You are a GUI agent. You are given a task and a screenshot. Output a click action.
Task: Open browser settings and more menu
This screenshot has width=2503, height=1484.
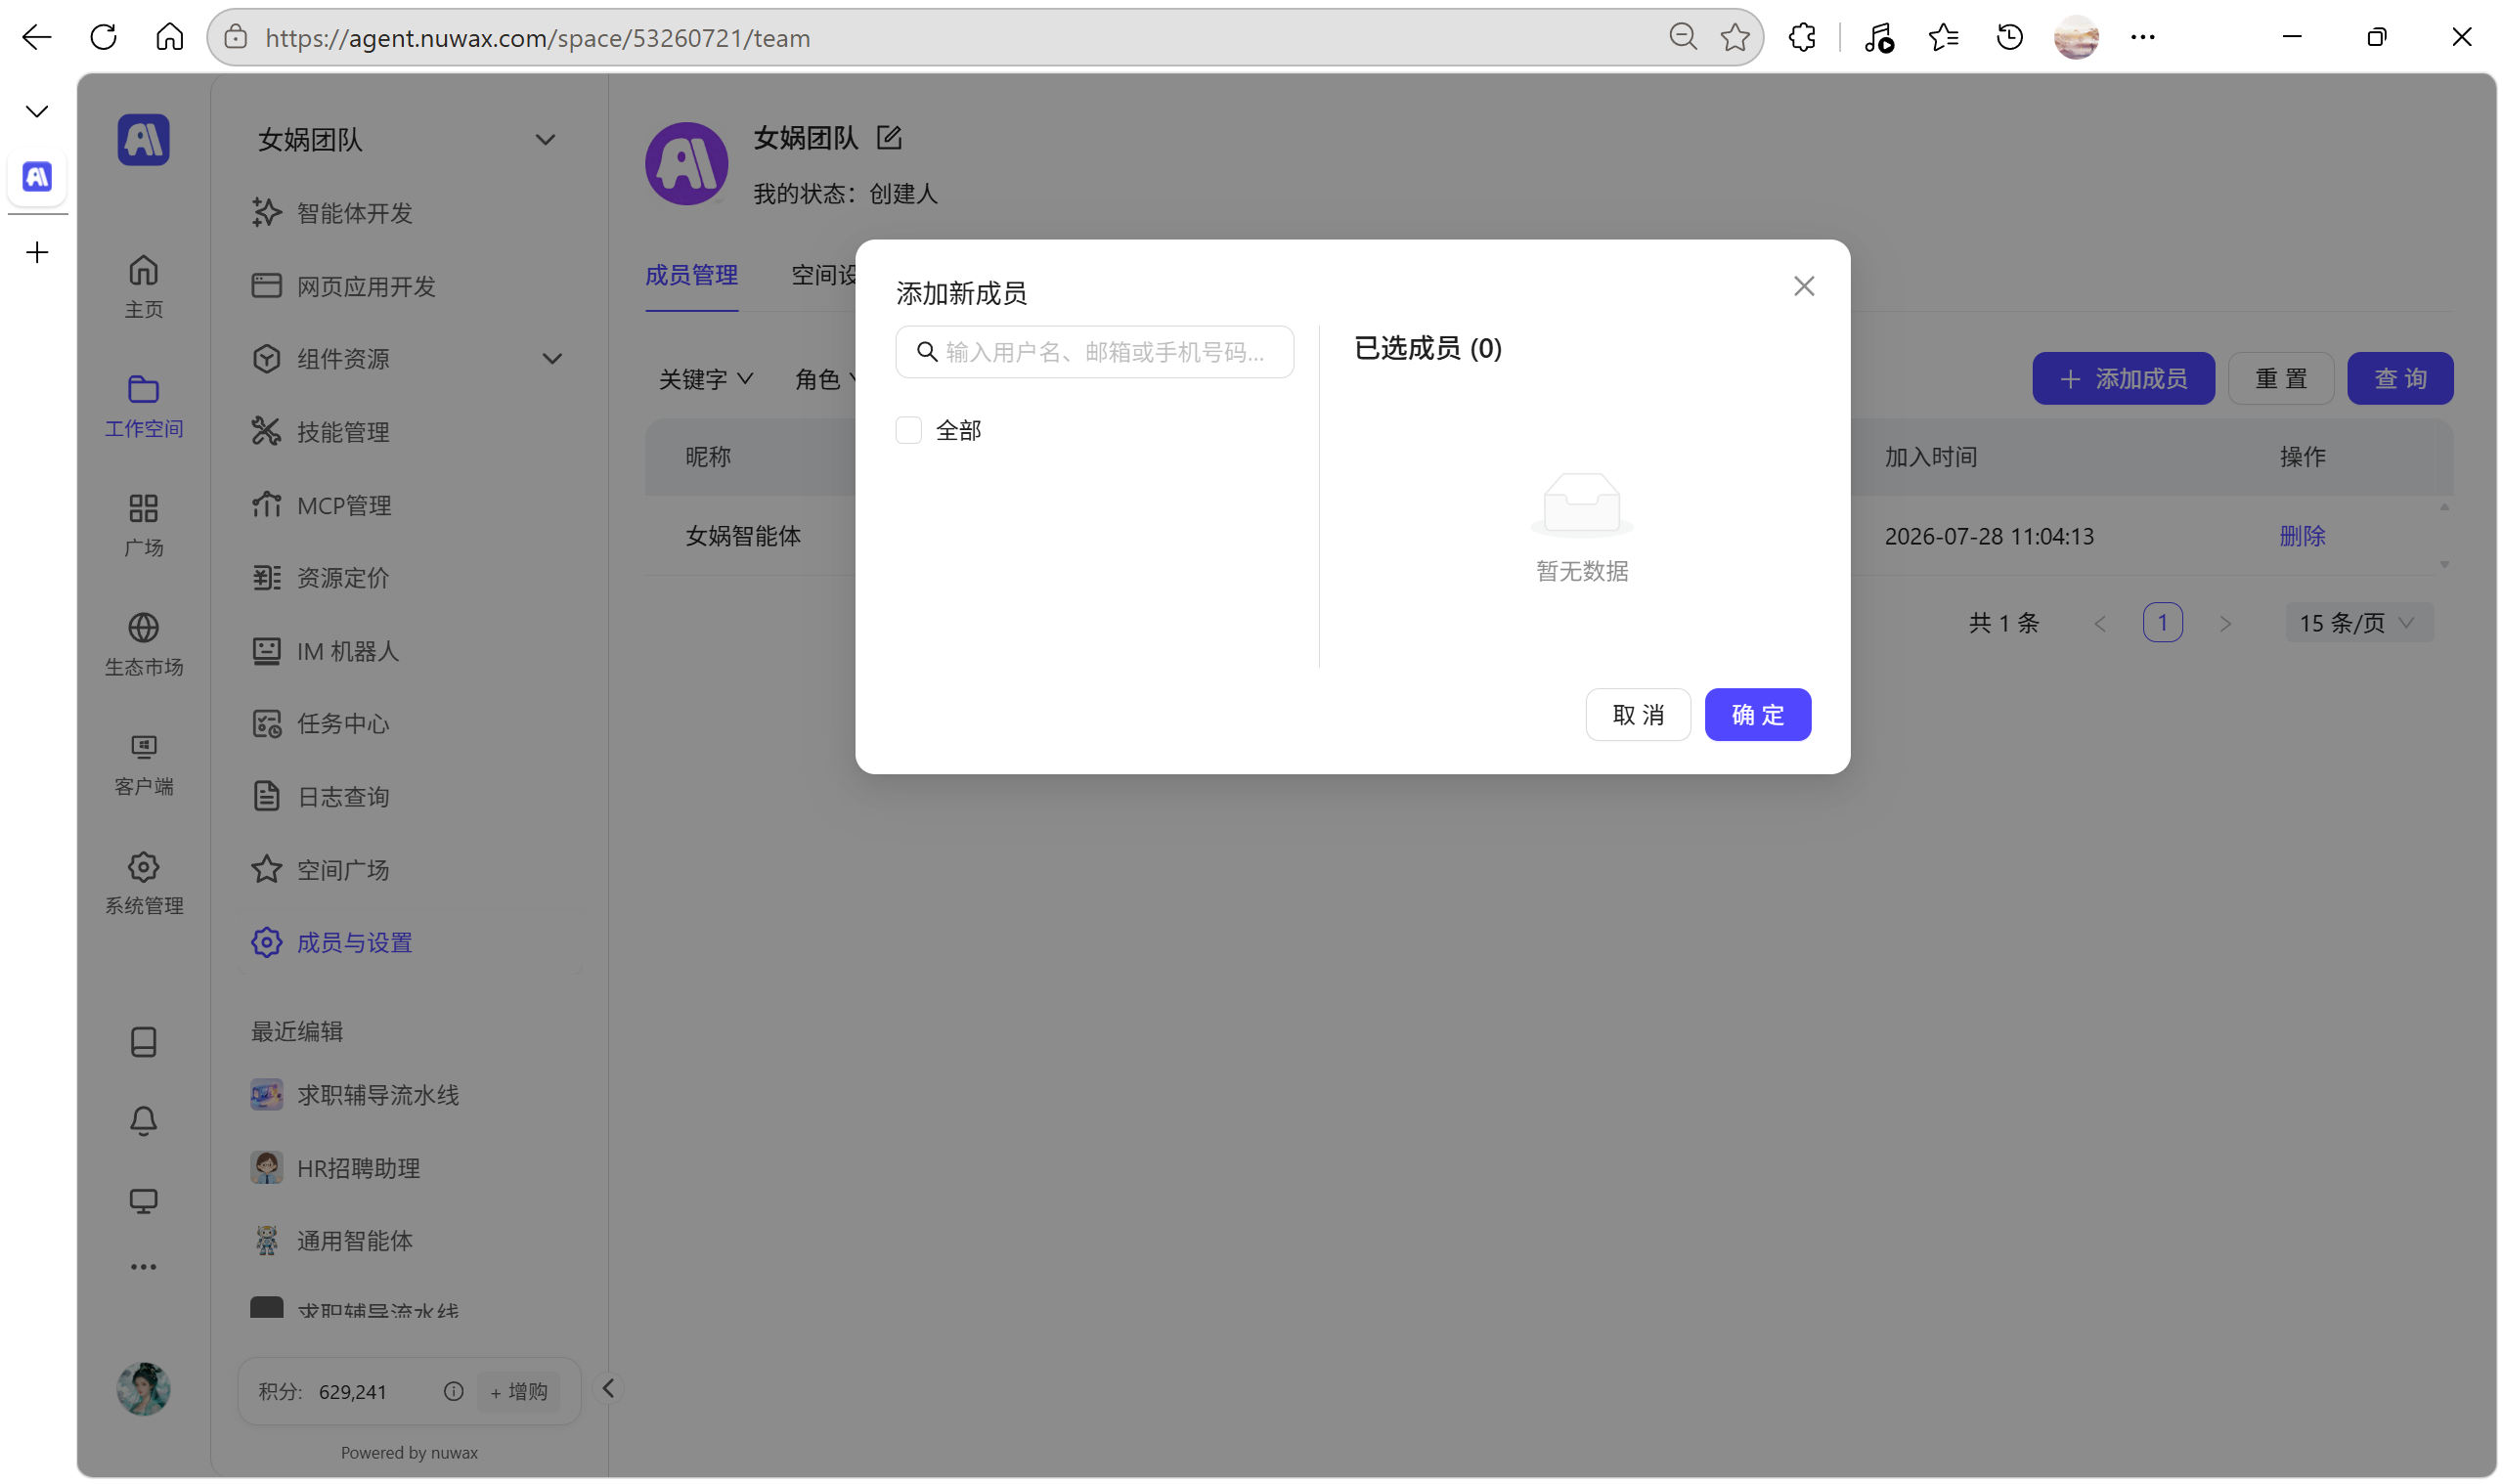[x=2142, y=37]
